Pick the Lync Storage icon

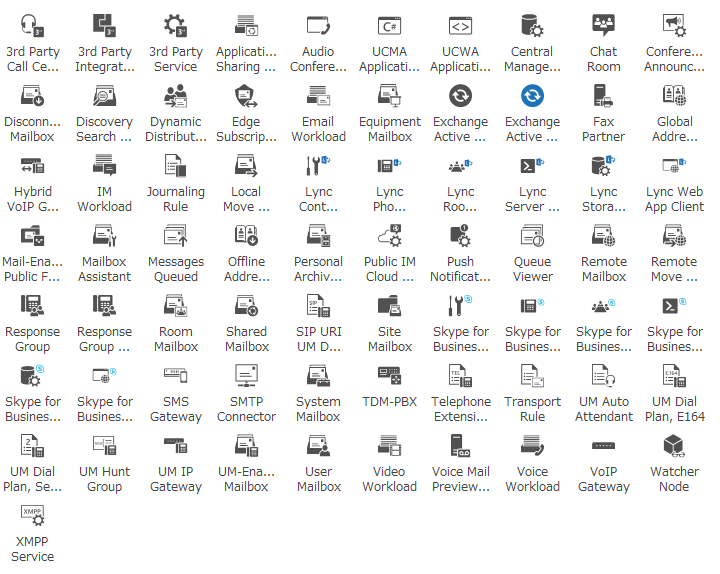[x=603, y=166]
